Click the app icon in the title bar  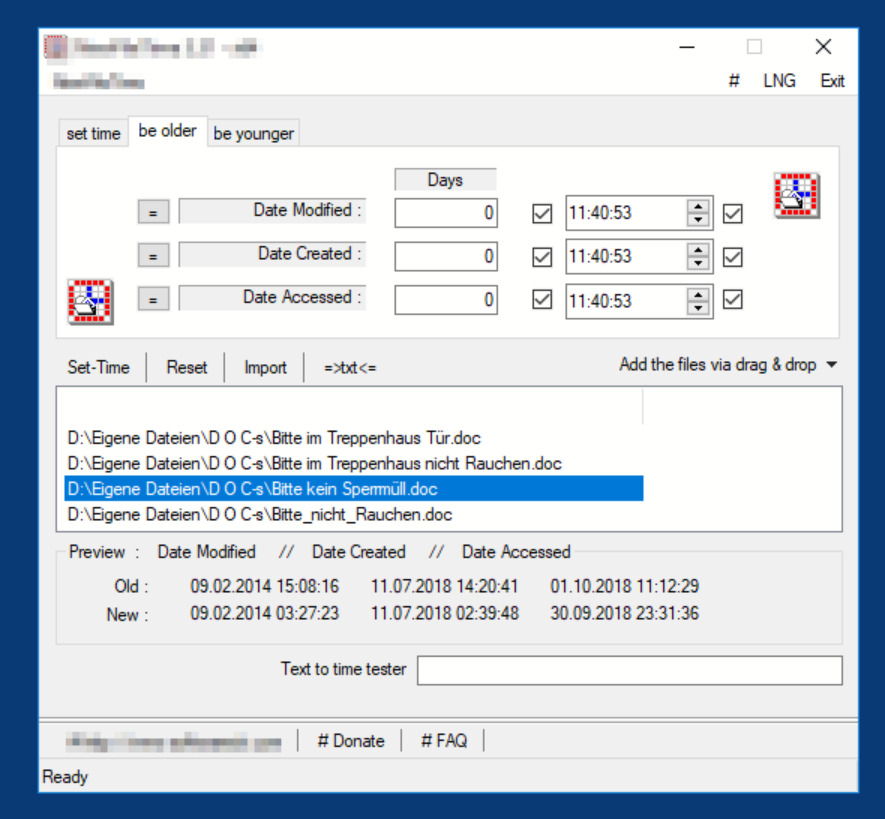(55, 47)
